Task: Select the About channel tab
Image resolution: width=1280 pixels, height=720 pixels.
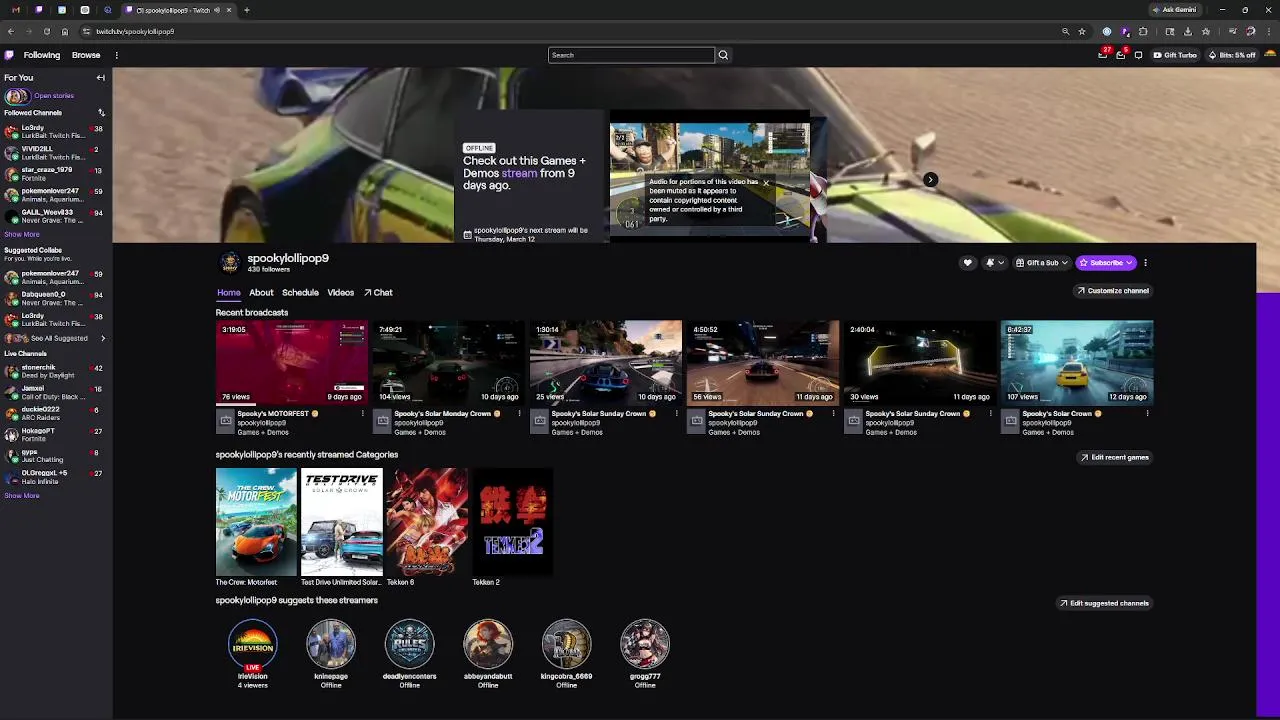Action: coord(261,292)
